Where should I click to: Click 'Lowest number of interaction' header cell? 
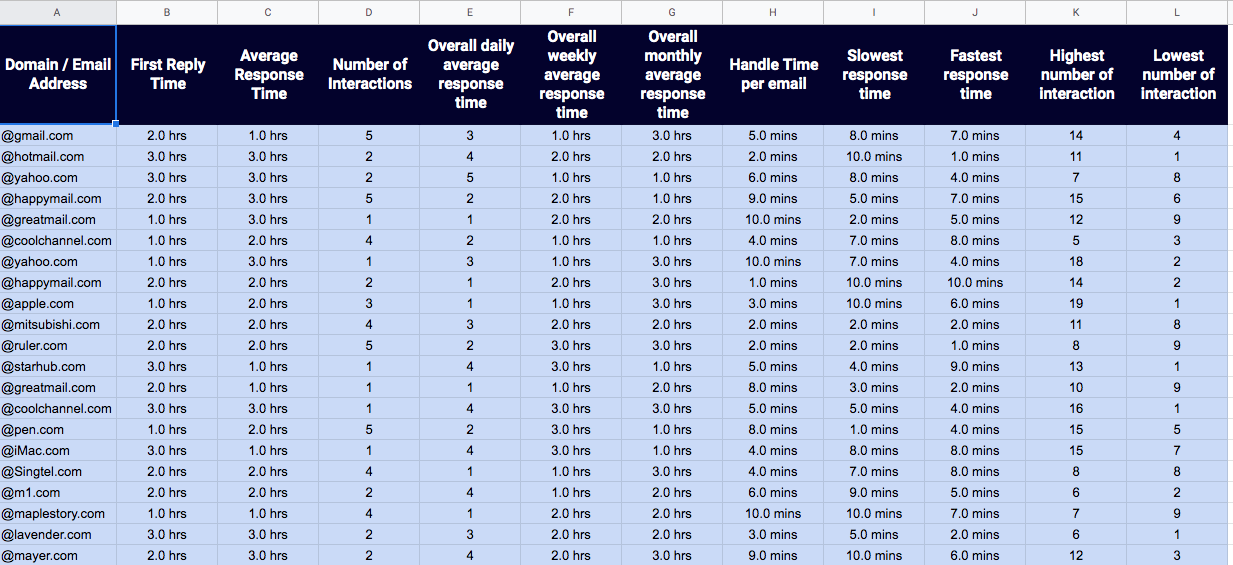(x=1177, y=74)
